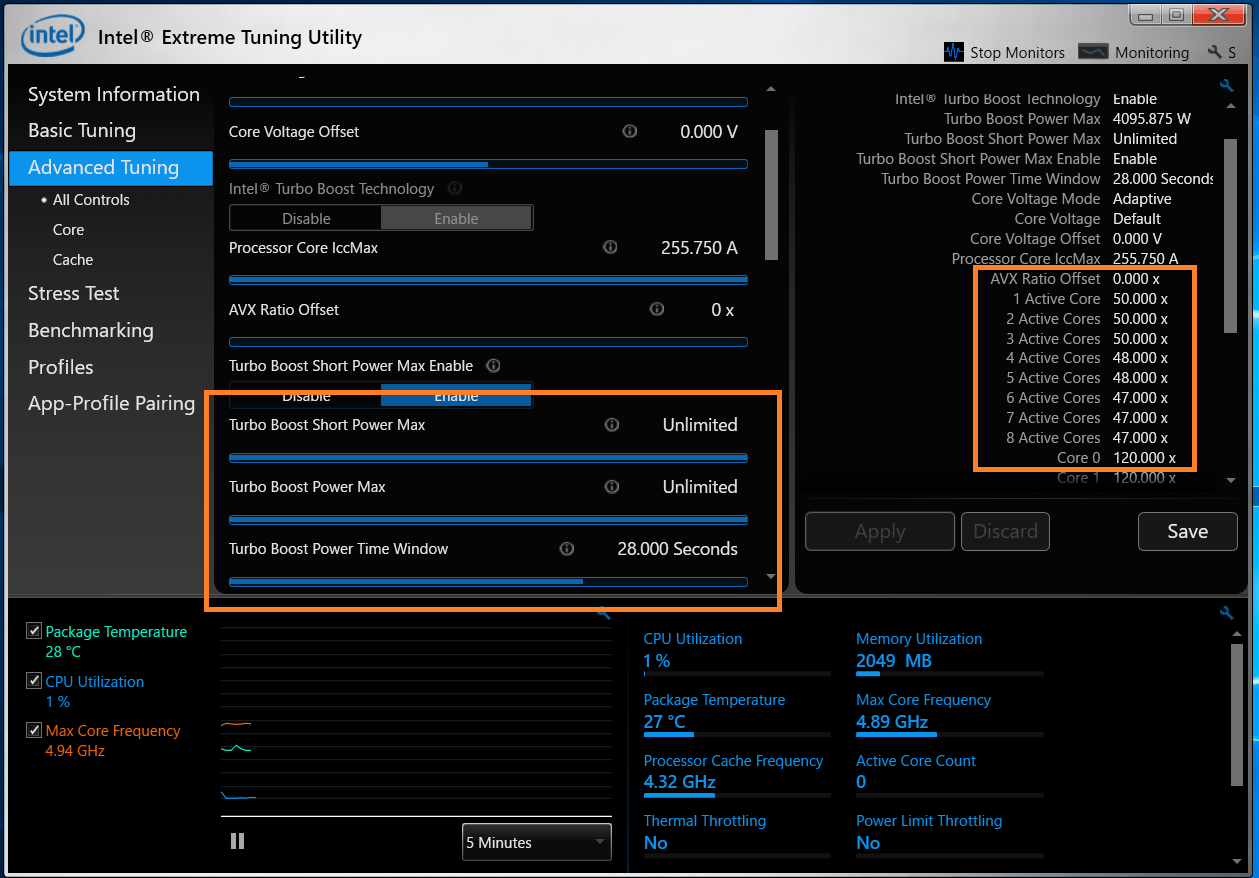Click the tuning controls scroll down arrow

pos(770,577)
